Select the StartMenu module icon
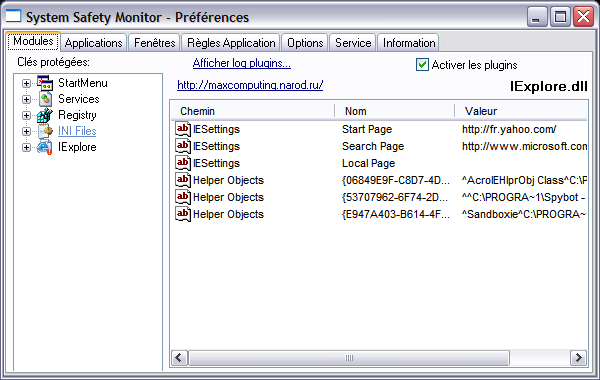Image resolution: width=600 pixels, height=380 pixels. point(45,83)
